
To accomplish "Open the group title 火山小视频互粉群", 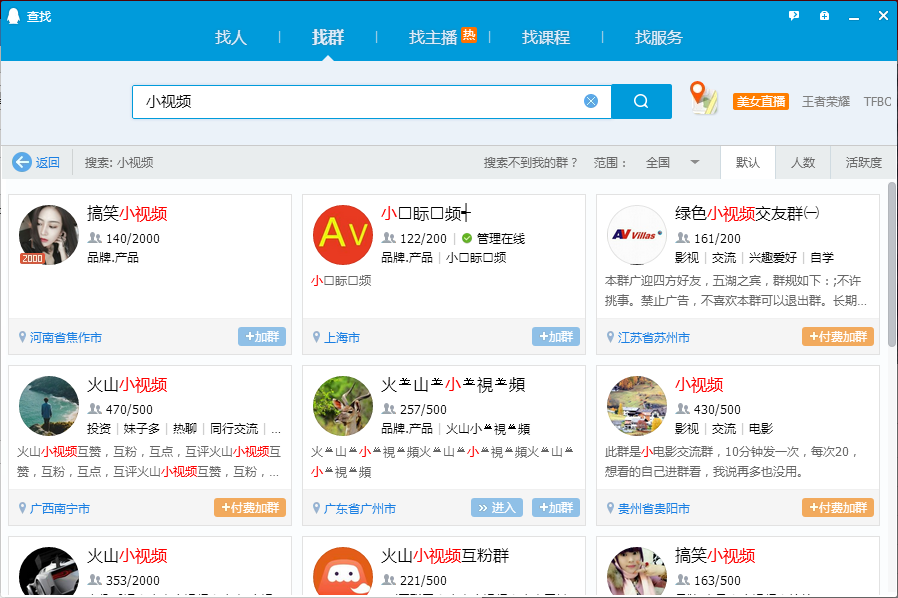I will pos(445,555).
